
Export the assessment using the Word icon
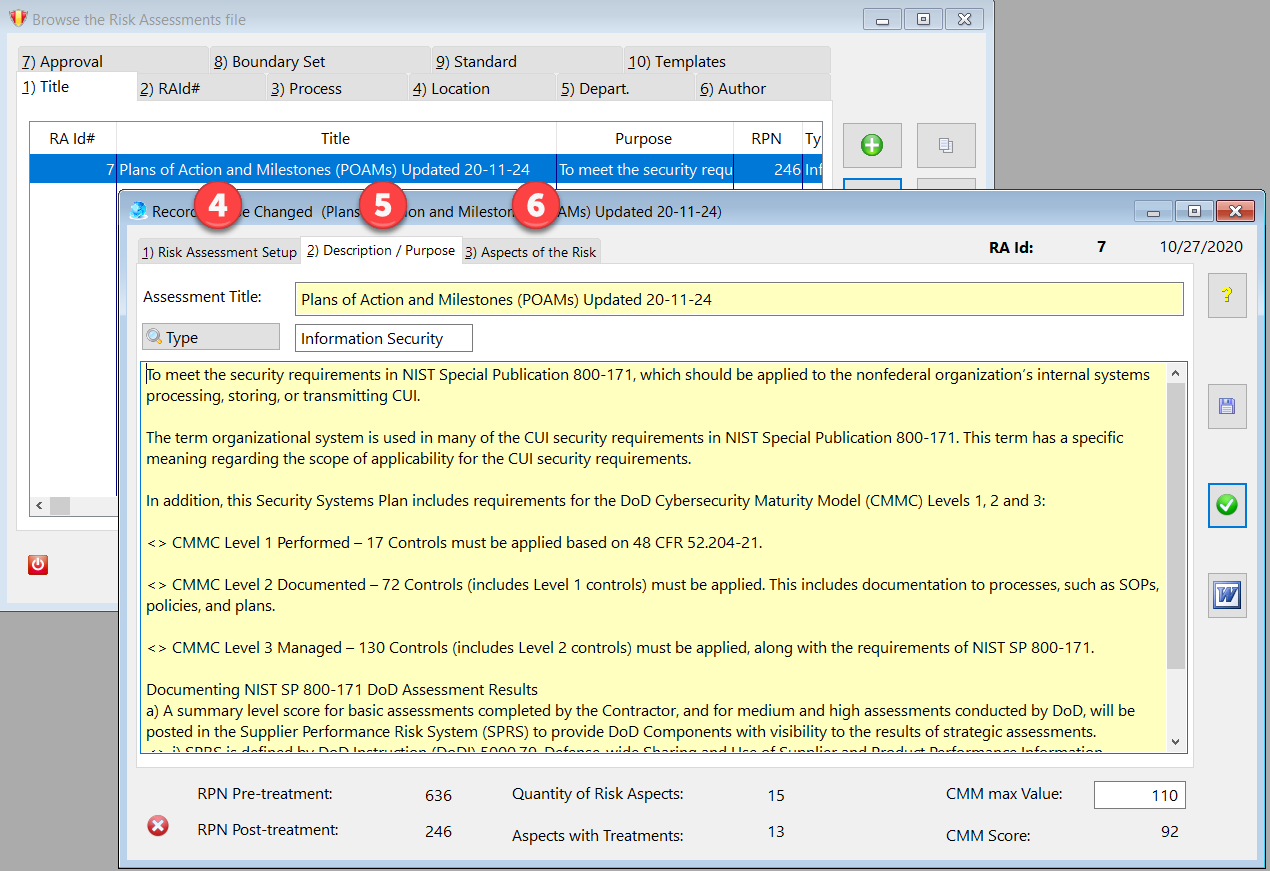(1227, 596)
